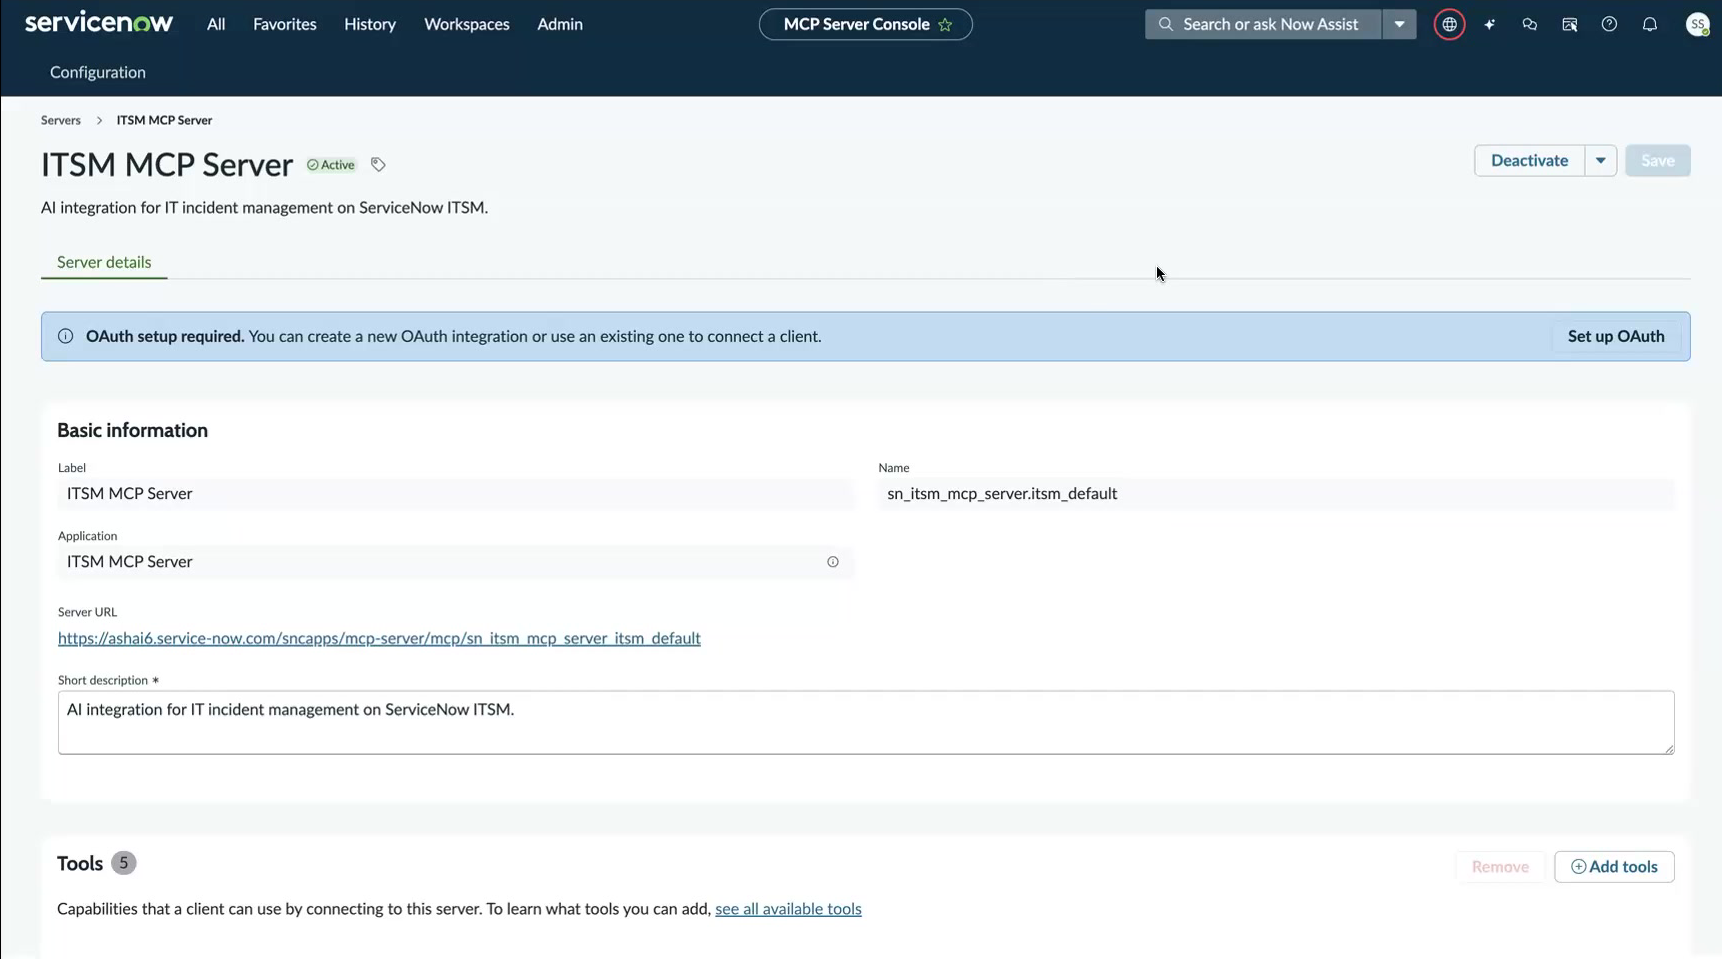Click the Name input field

point(1276,494)
